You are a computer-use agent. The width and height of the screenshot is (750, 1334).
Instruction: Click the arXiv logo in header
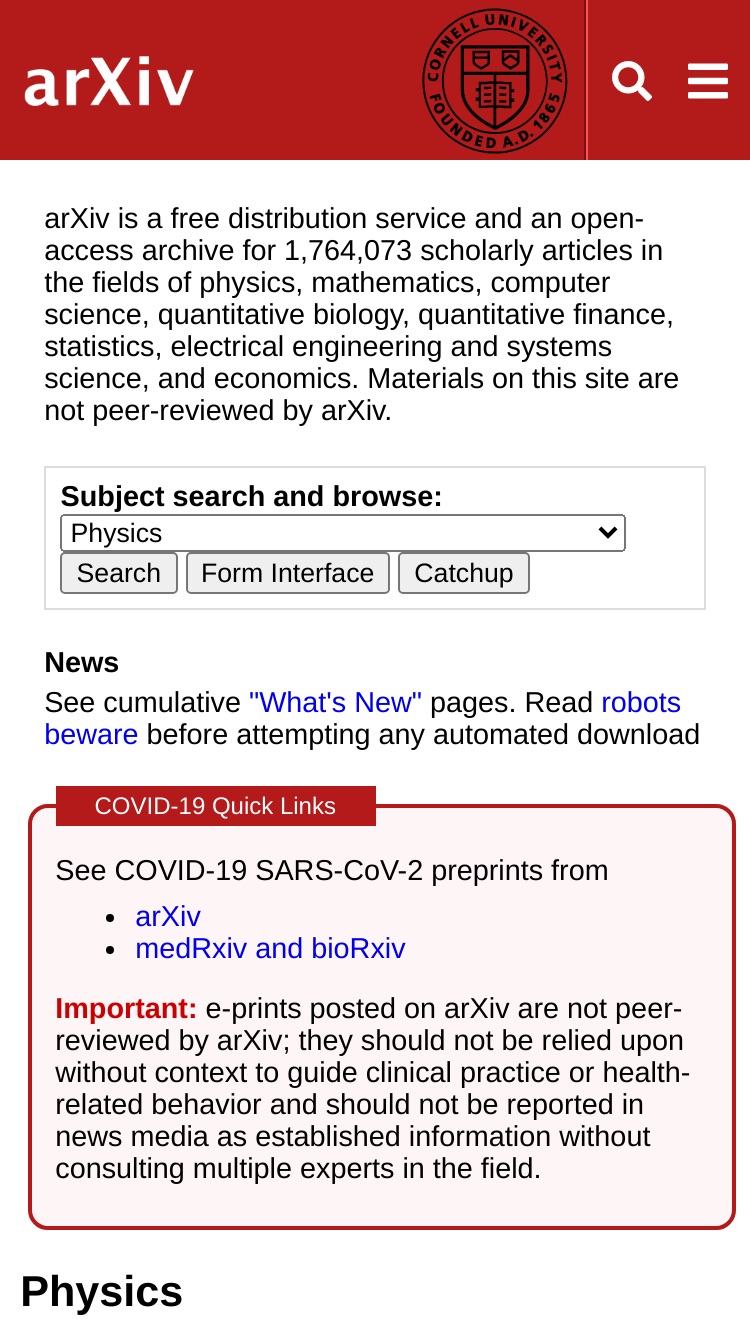[109, 83]
